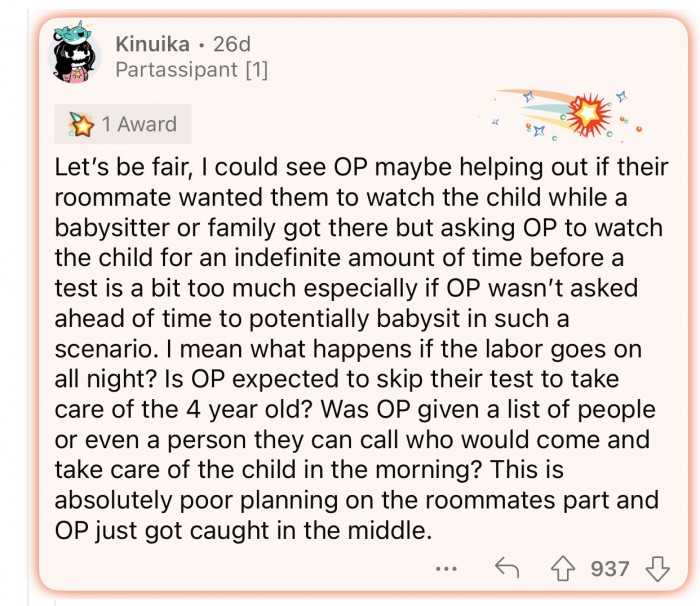Click the star icon in the award badge
The height and width of the screenshot is (606, 700).
click(x=81, y=125)
